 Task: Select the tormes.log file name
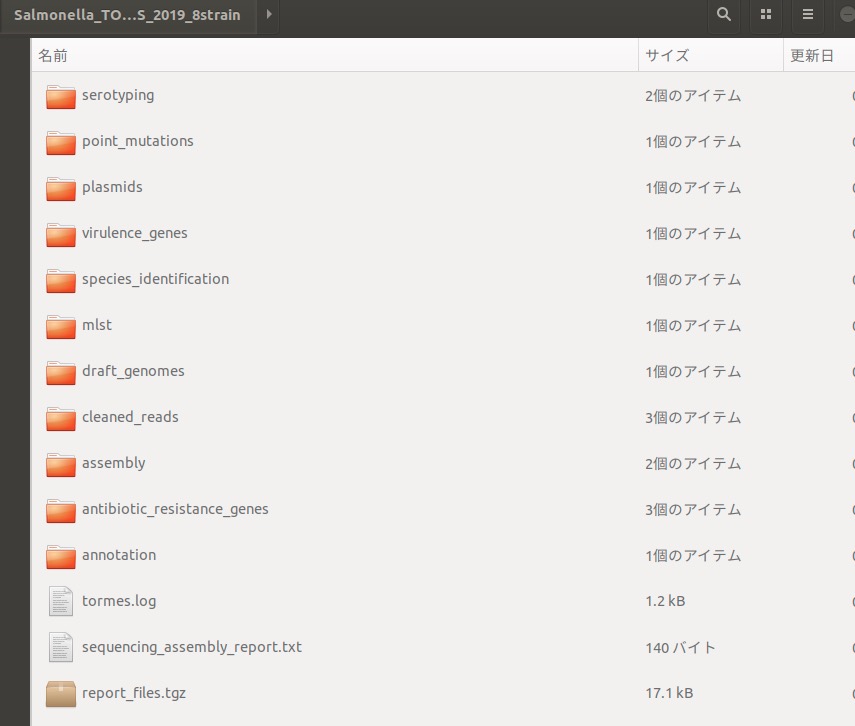coord(119,601)
